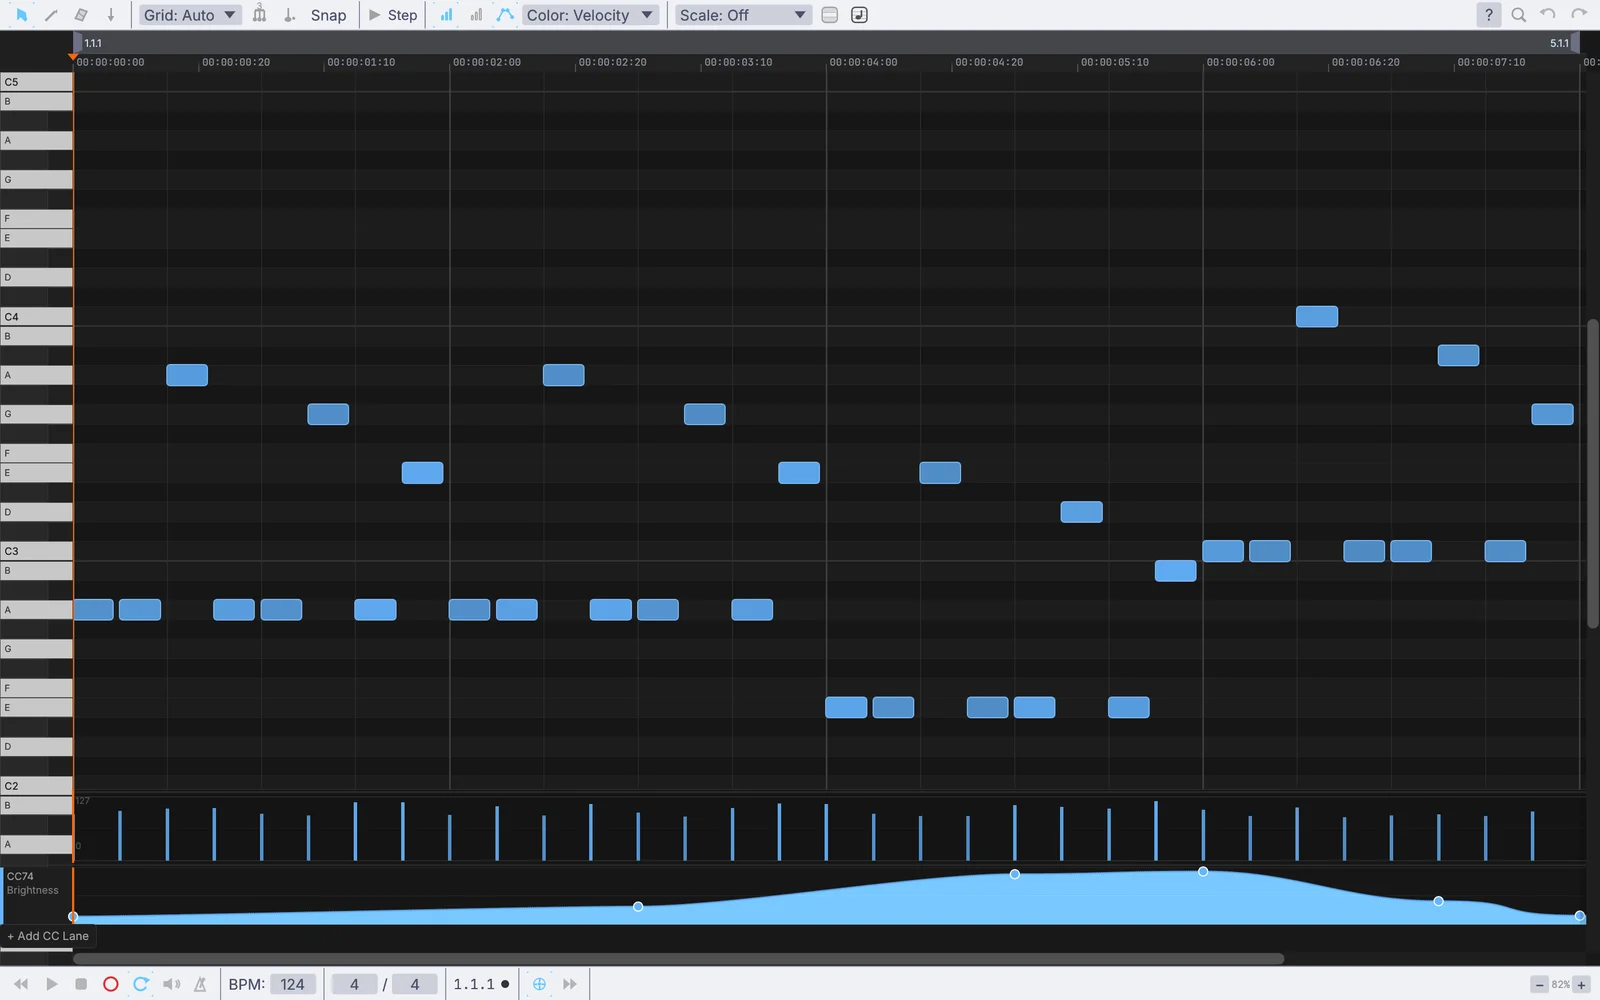Click the C2 piano key
Screen dimensions: 1600x1000
[36, 785]
